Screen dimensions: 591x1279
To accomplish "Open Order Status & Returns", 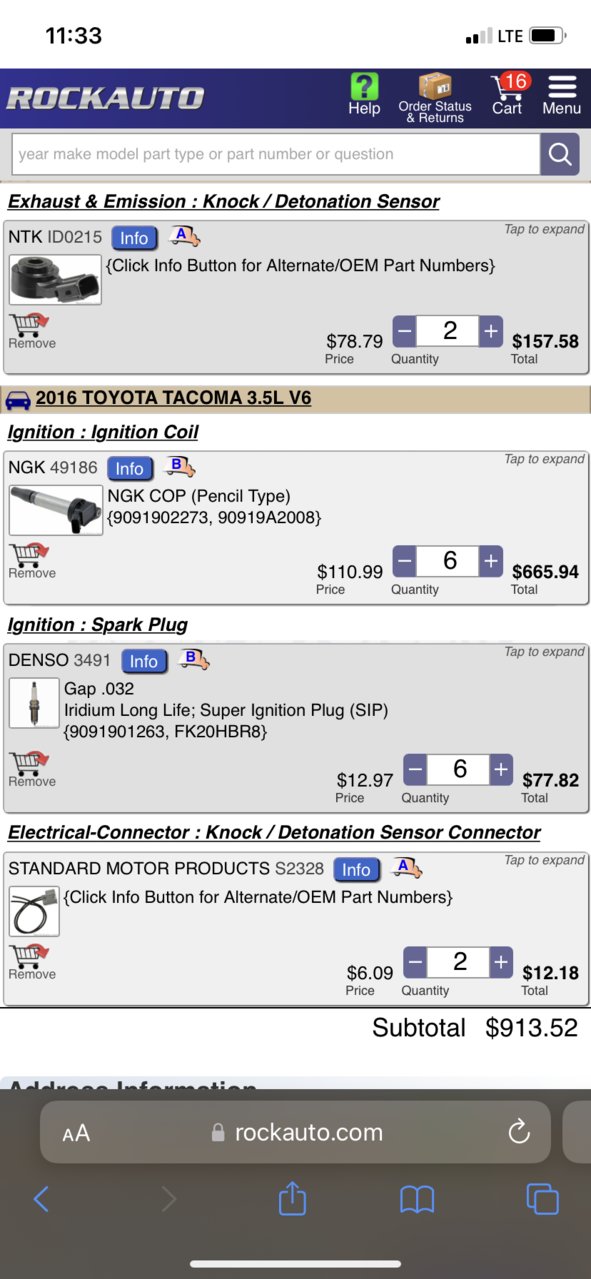I will [435, 98].
